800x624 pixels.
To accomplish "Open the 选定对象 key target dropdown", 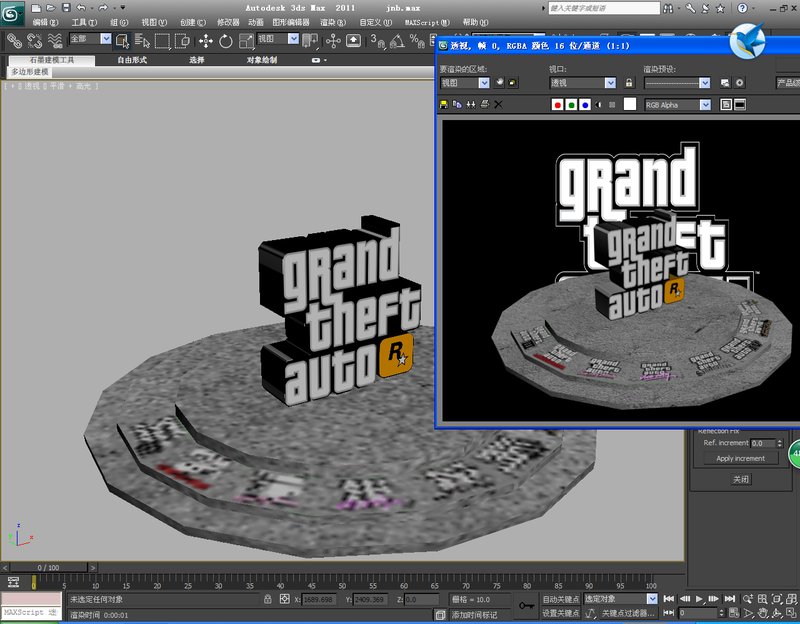I will click(x=620, y=599).
